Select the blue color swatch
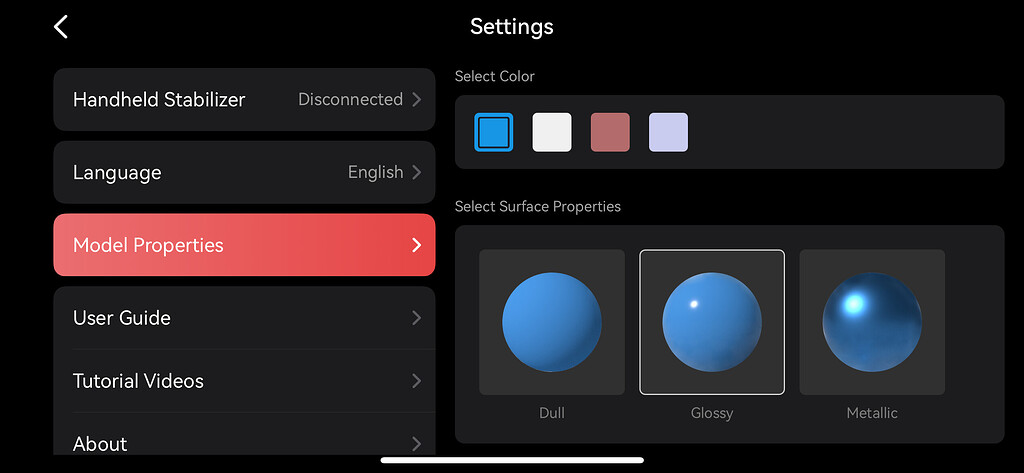This screenshot has height=473, width=1024. 494,132
